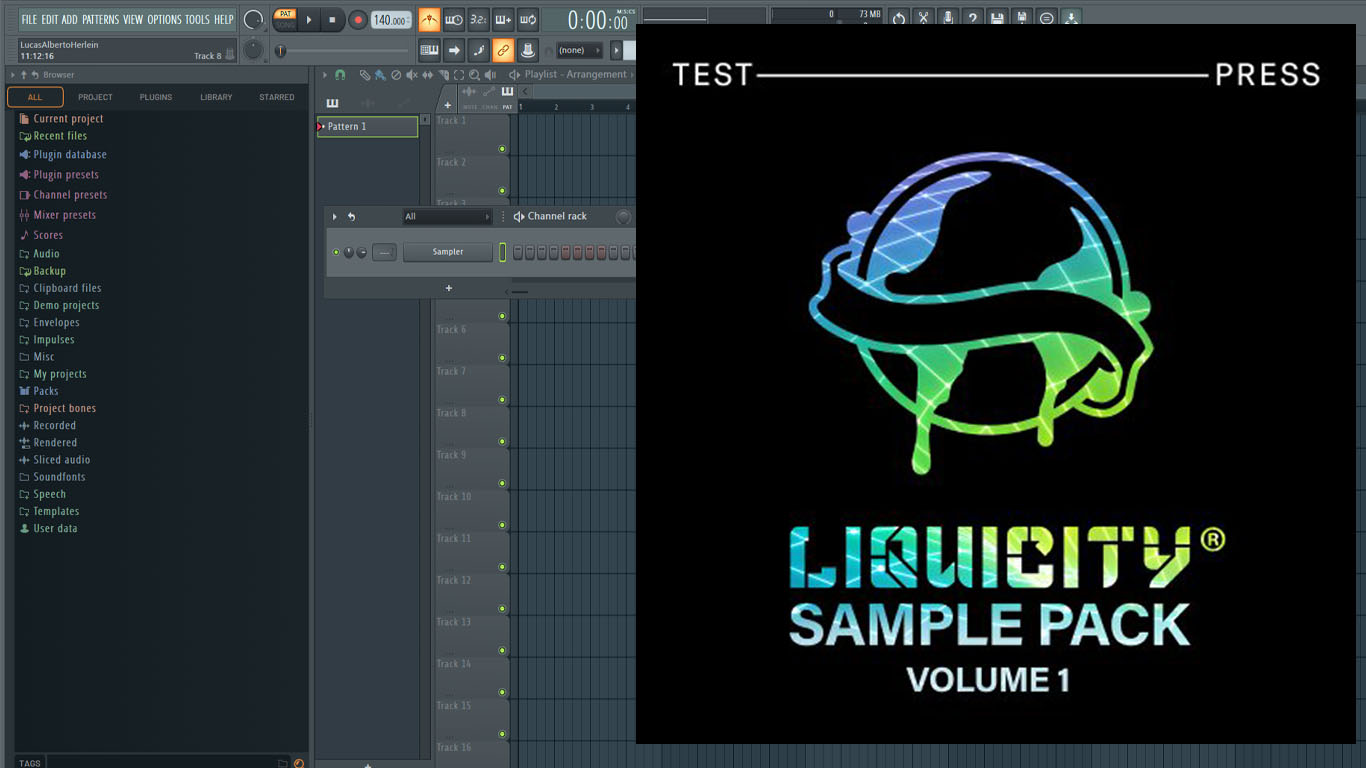This screenshot has width=1366, height=768.
Task: Start playback with the Play button
Action: coord(309,20)
